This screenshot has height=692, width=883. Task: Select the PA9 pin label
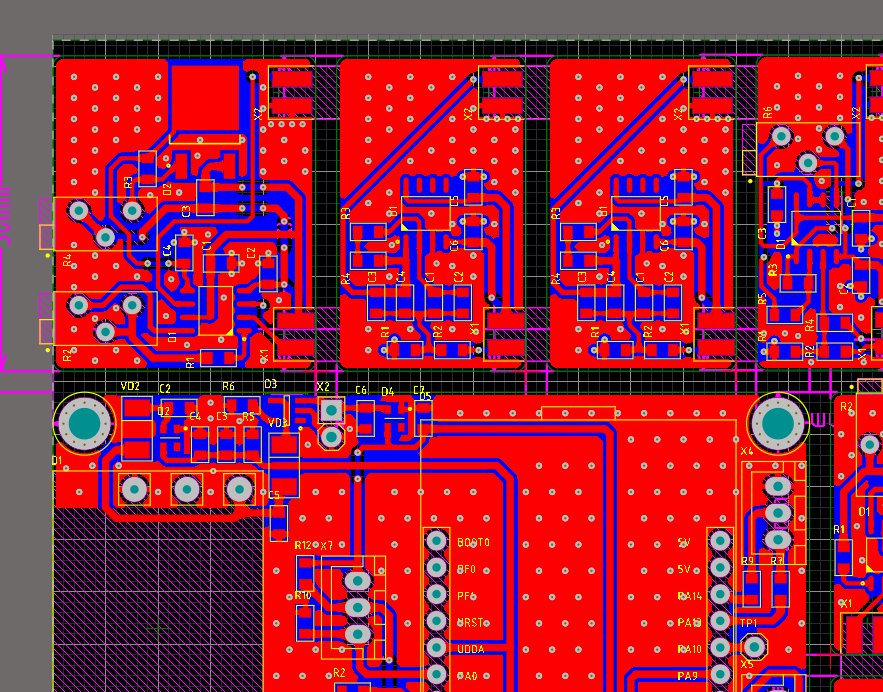coord(686,676)
